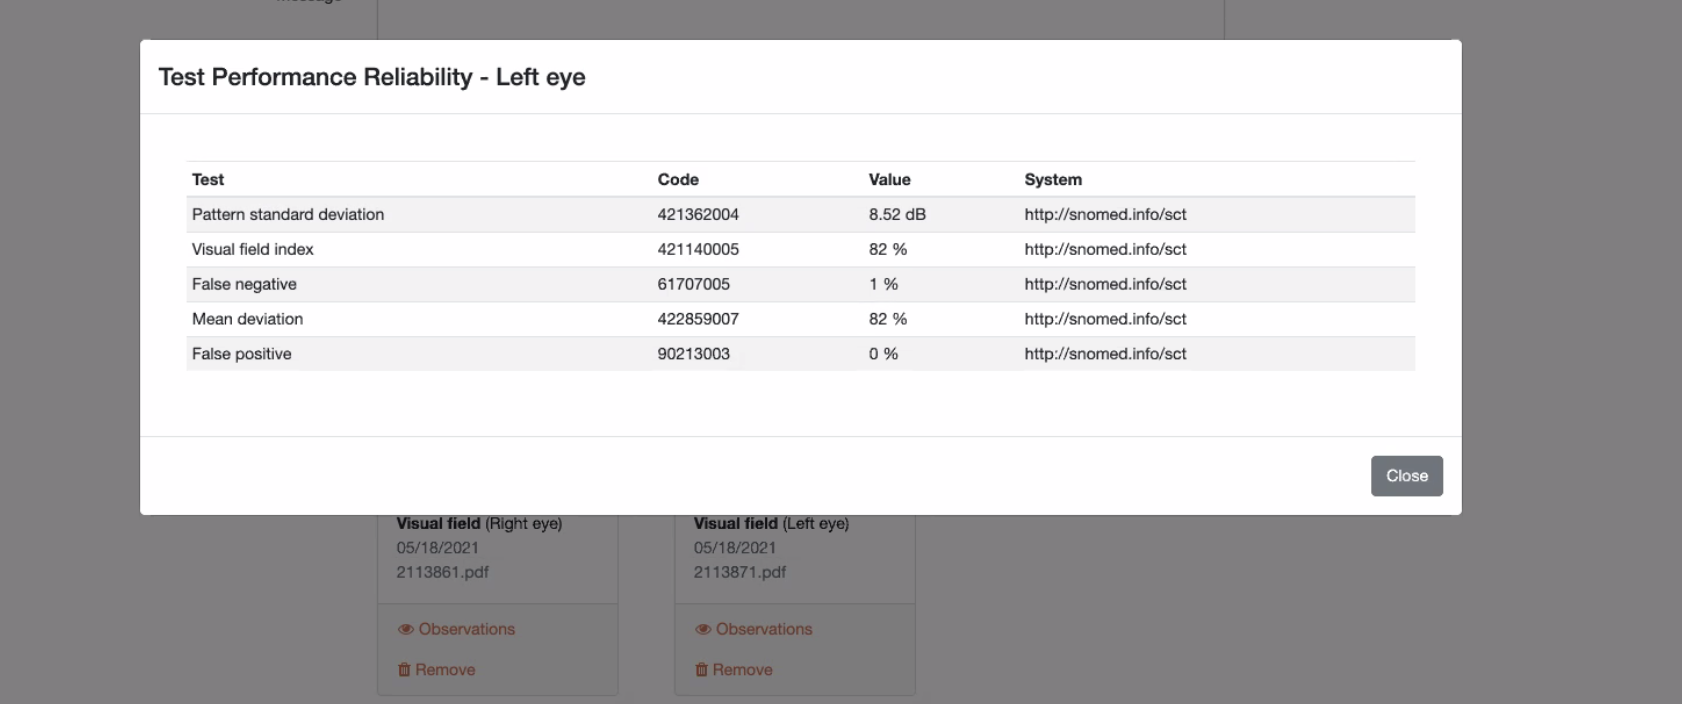Click the 'System' column header

(1053, 179)
